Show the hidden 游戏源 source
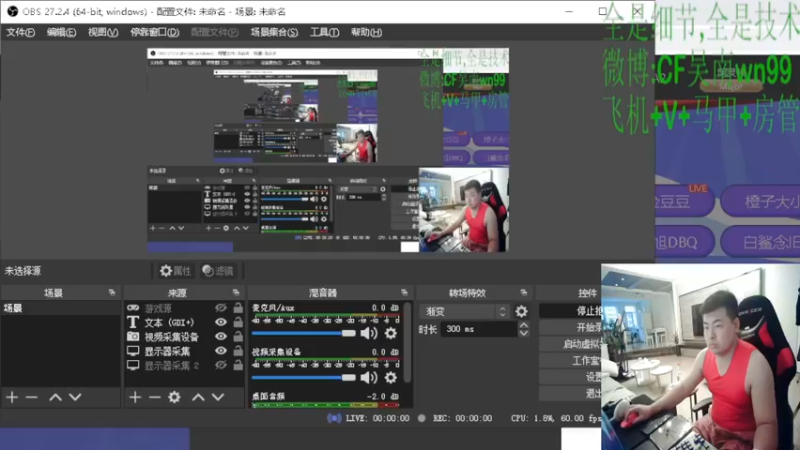The image size is (800, 450). click(221, 308)
